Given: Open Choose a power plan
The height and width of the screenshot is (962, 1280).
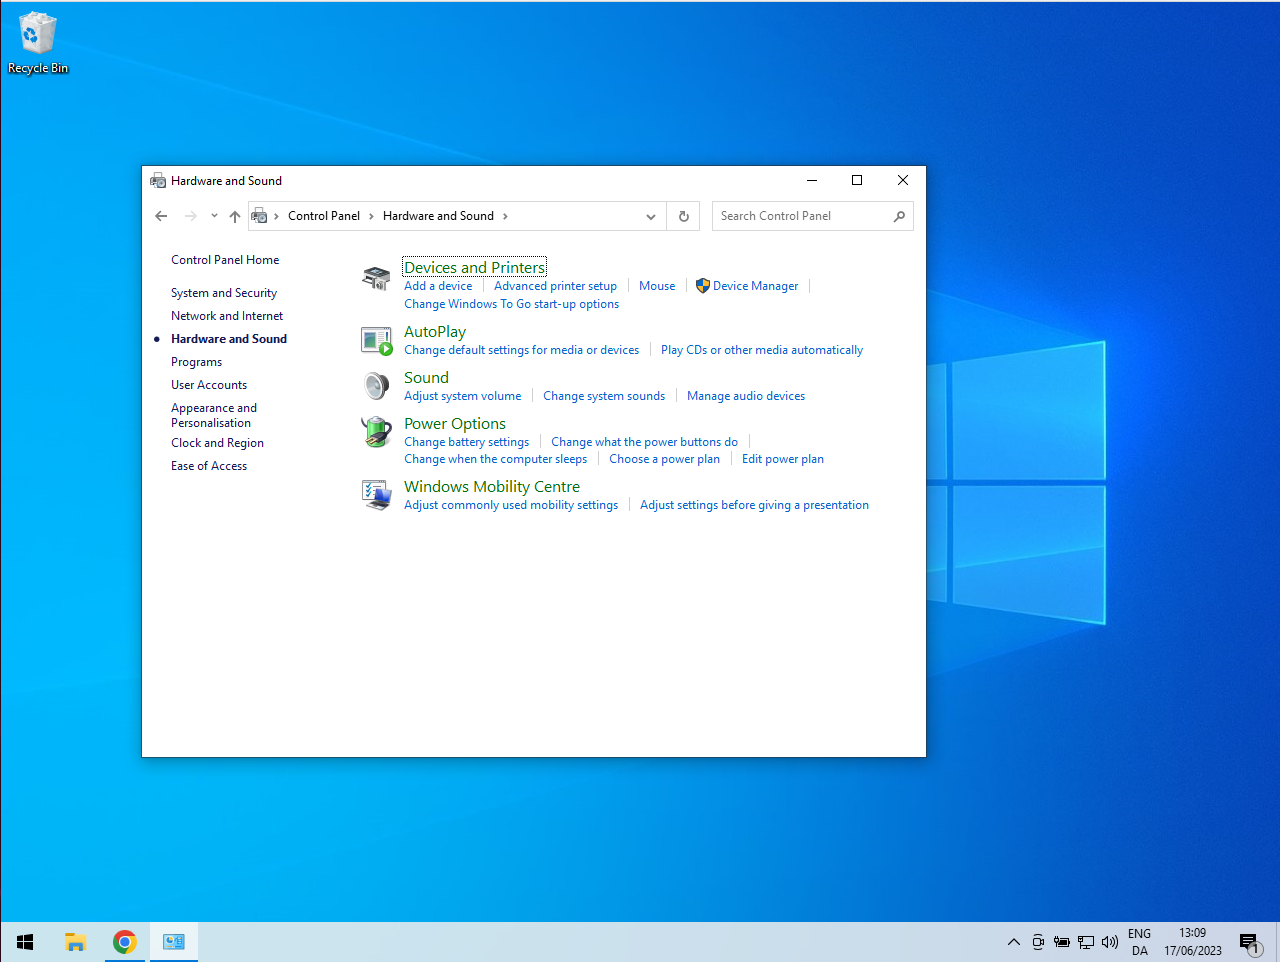Looking at the screenshot, I should (x=664, y=459).
